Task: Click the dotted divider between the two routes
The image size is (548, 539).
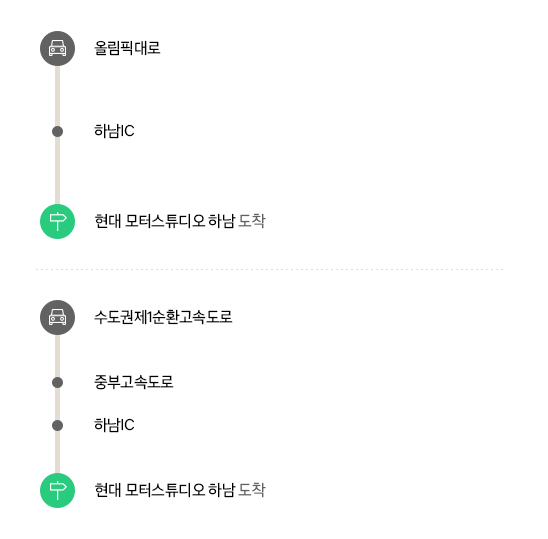Action: click(269, 270)
